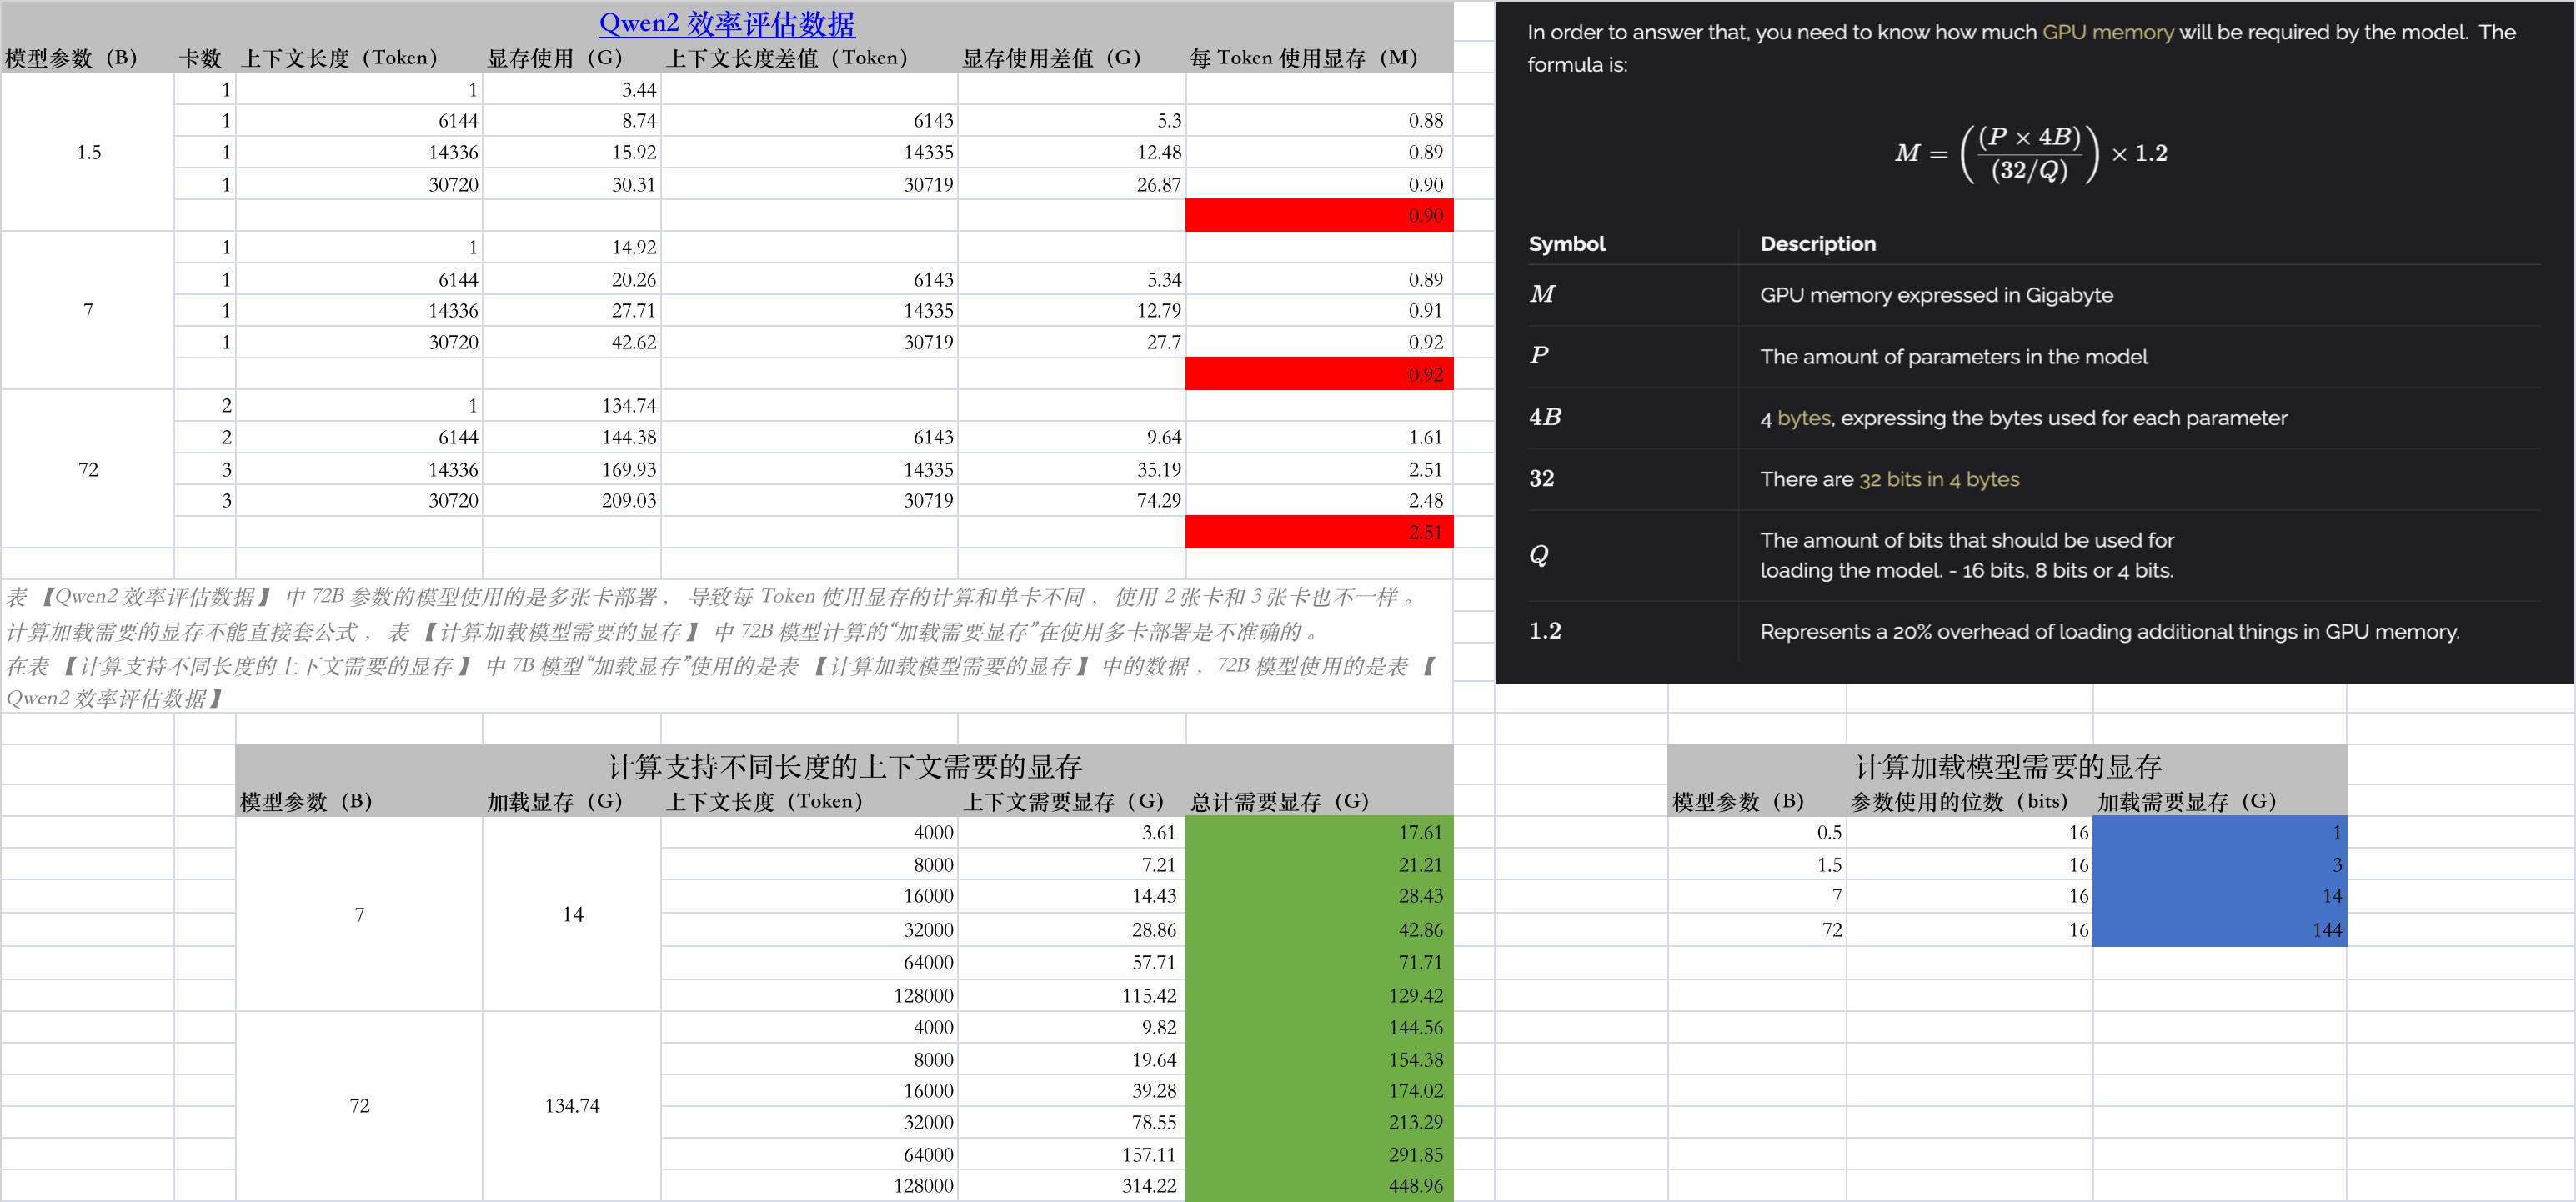Select the 模型参数（B）header in top table
The height and width of the screenshot is (1202, 2576).
pos(72,58)
